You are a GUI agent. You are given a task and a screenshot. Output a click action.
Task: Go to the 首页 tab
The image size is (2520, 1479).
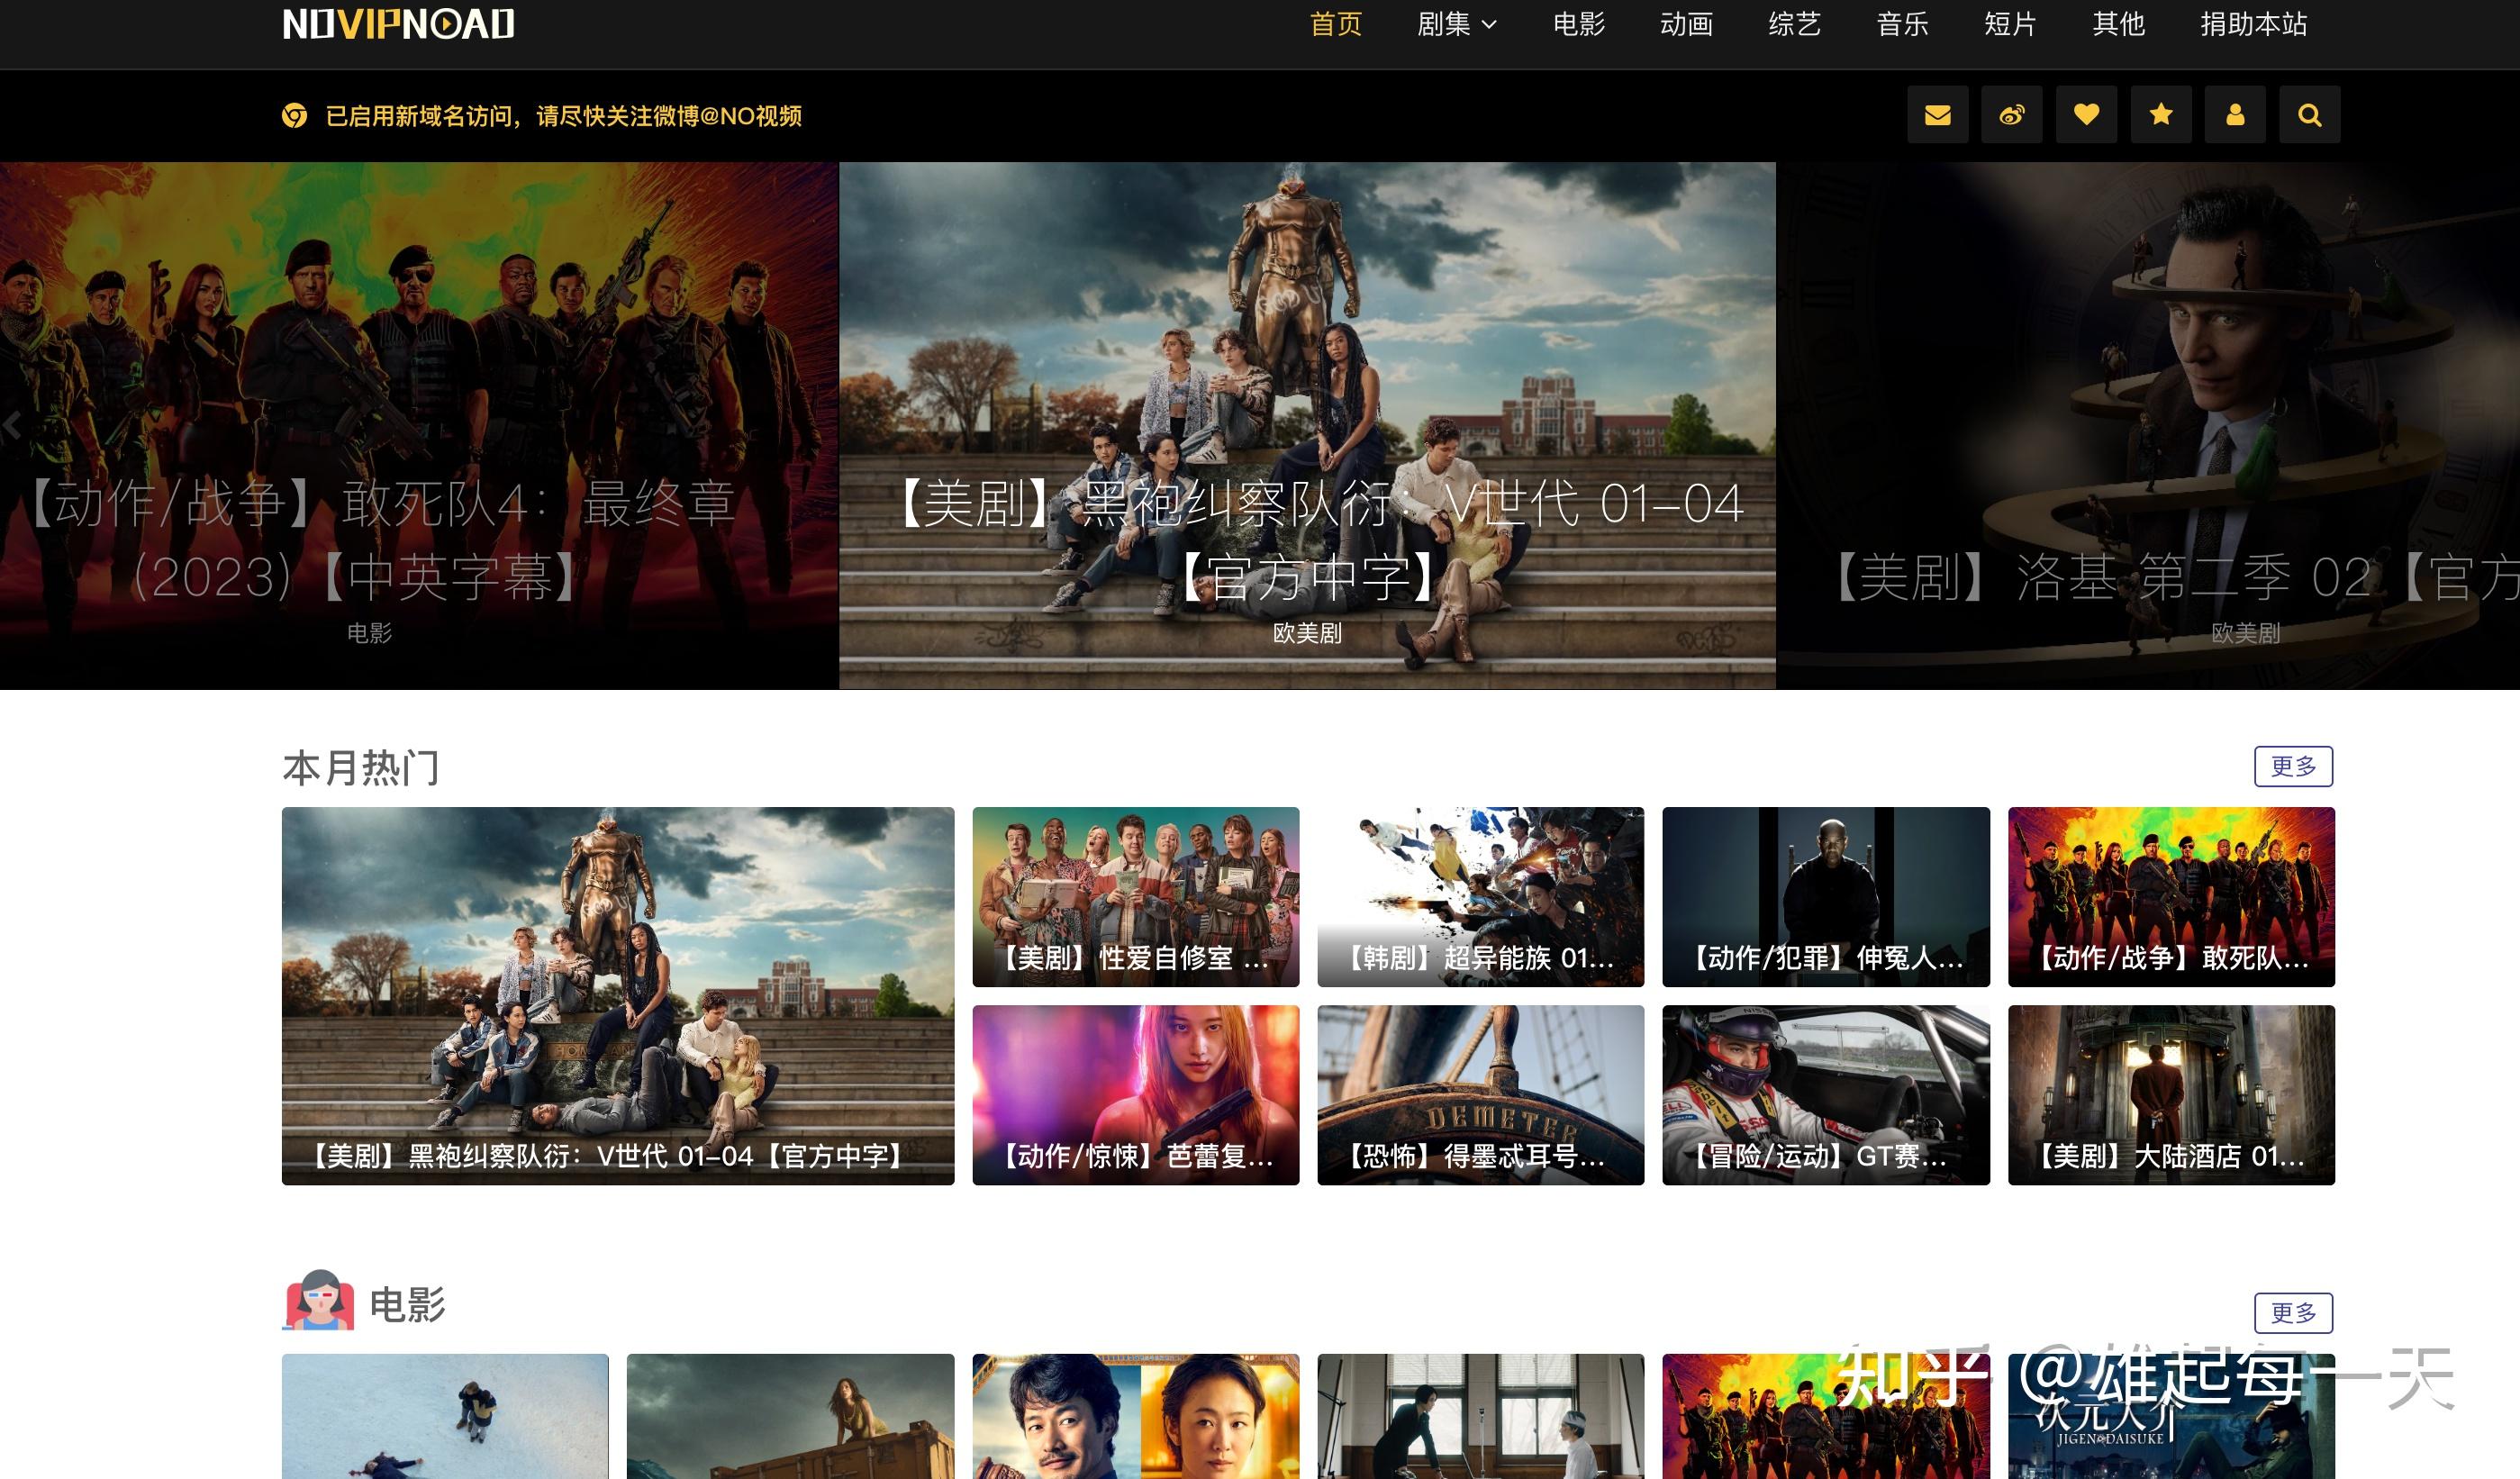tap(1336, 24)
